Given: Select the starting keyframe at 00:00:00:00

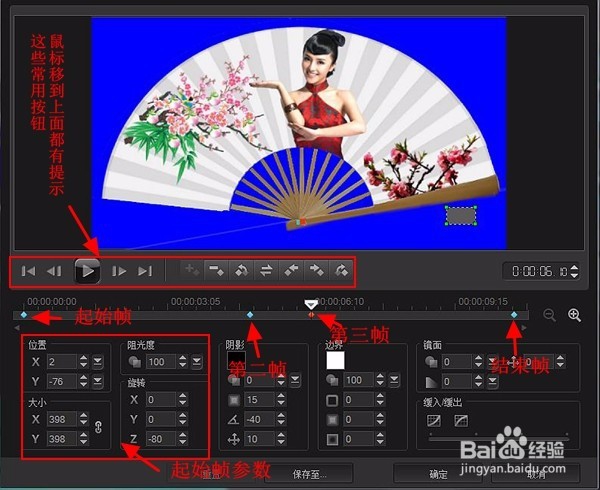Looking at the screenshot, I should [x=24, y=314].
